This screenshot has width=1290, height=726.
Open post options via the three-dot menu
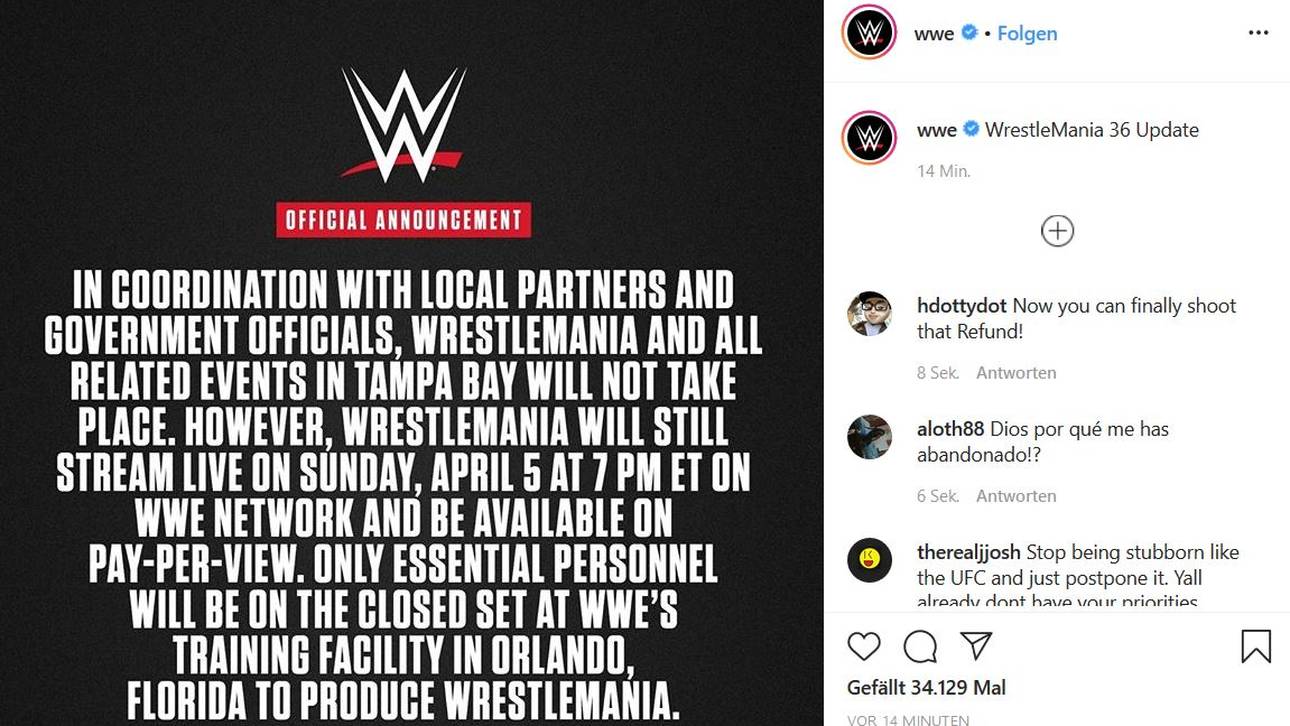(1256, 33)
